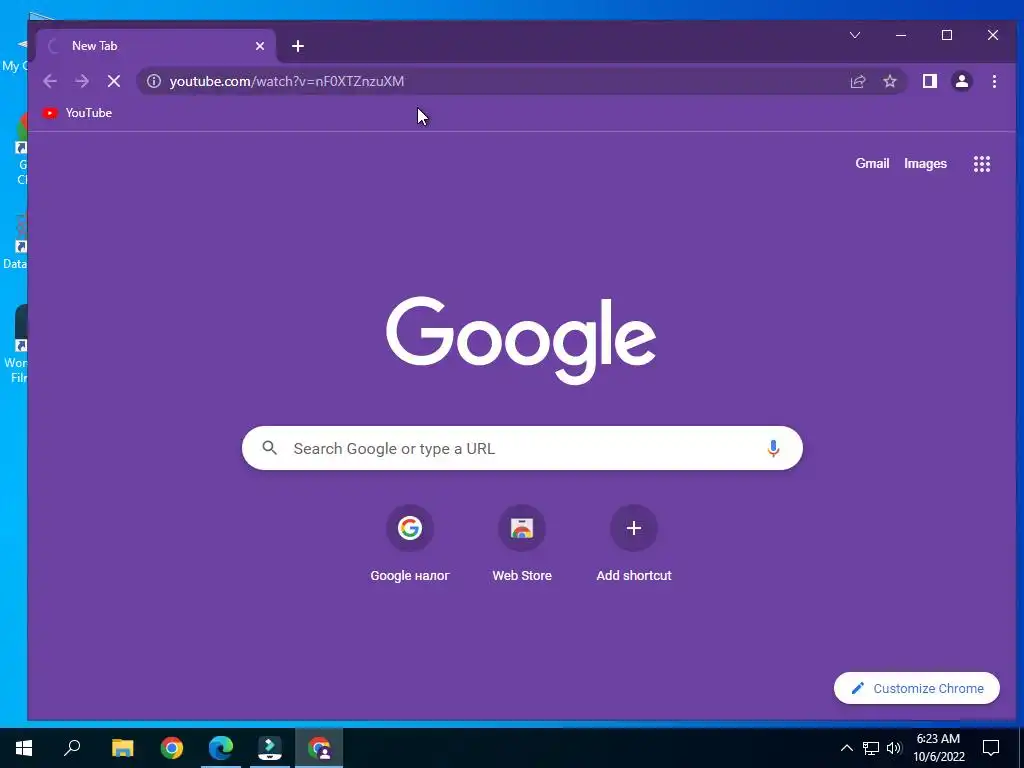This screenshot has height=768, width=1024.
Task: Open the Google apps grid
Action: point(982,164)
